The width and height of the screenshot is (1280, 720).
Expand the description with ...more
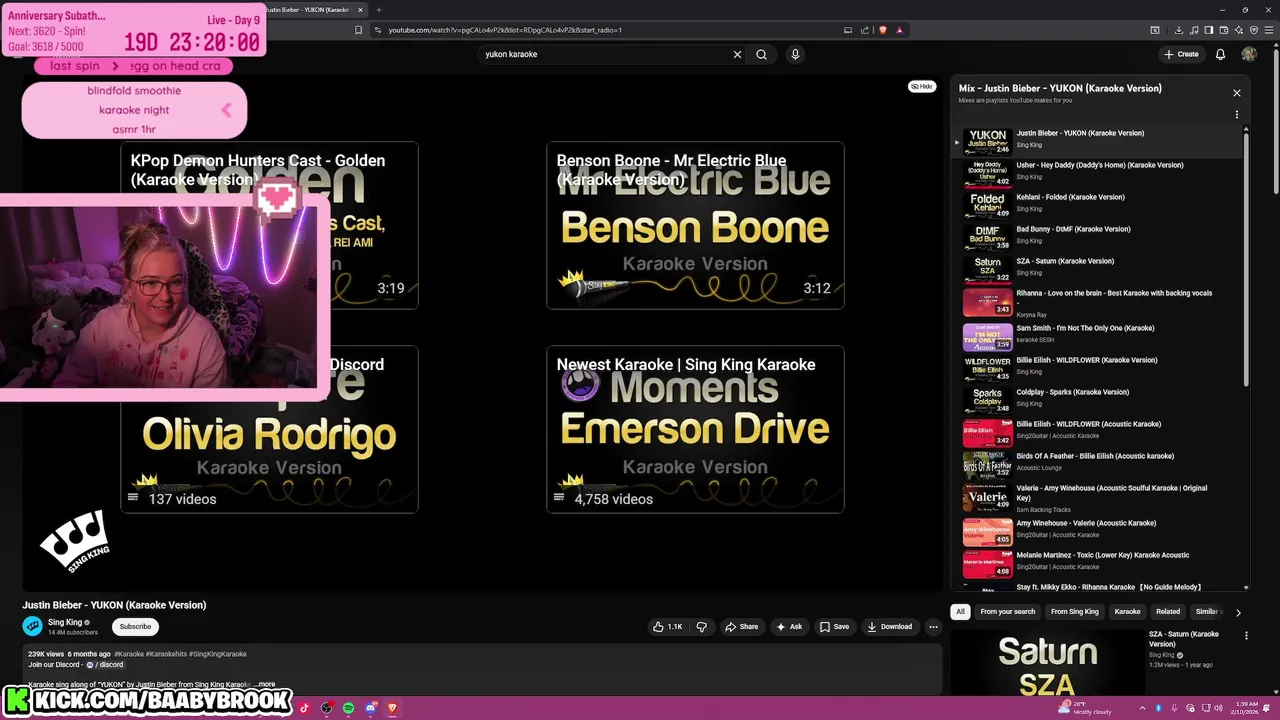[x=265, y=685]
